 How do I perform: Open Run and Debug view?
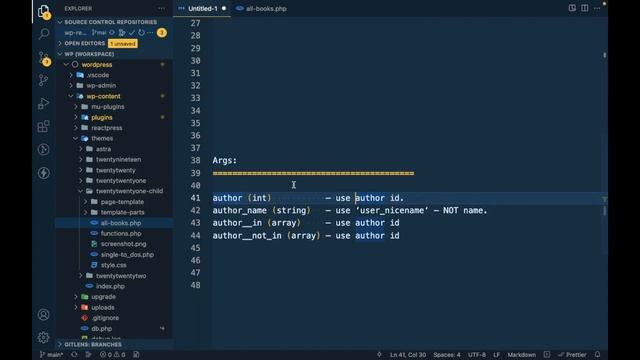pos(44,103)
